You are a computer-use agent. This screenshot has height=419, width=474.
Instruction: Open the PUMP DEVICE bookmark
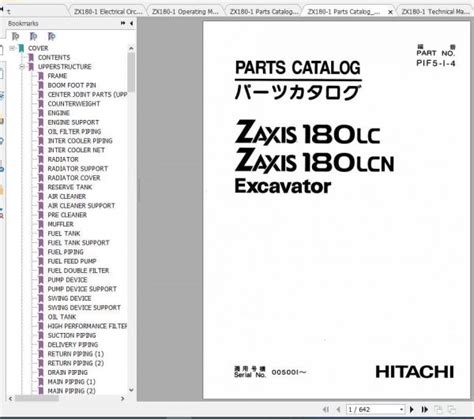(67, 280)
